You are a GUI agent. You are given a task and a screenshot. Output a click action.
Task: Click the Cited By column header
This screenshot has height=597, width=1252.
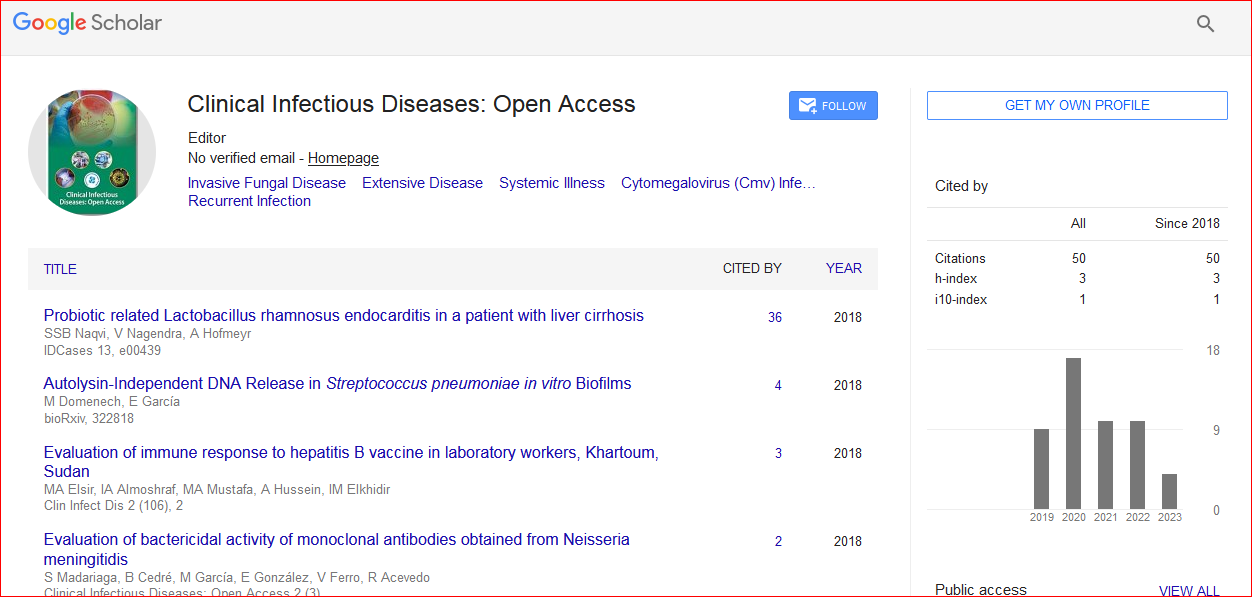click(x=752, y=268)
